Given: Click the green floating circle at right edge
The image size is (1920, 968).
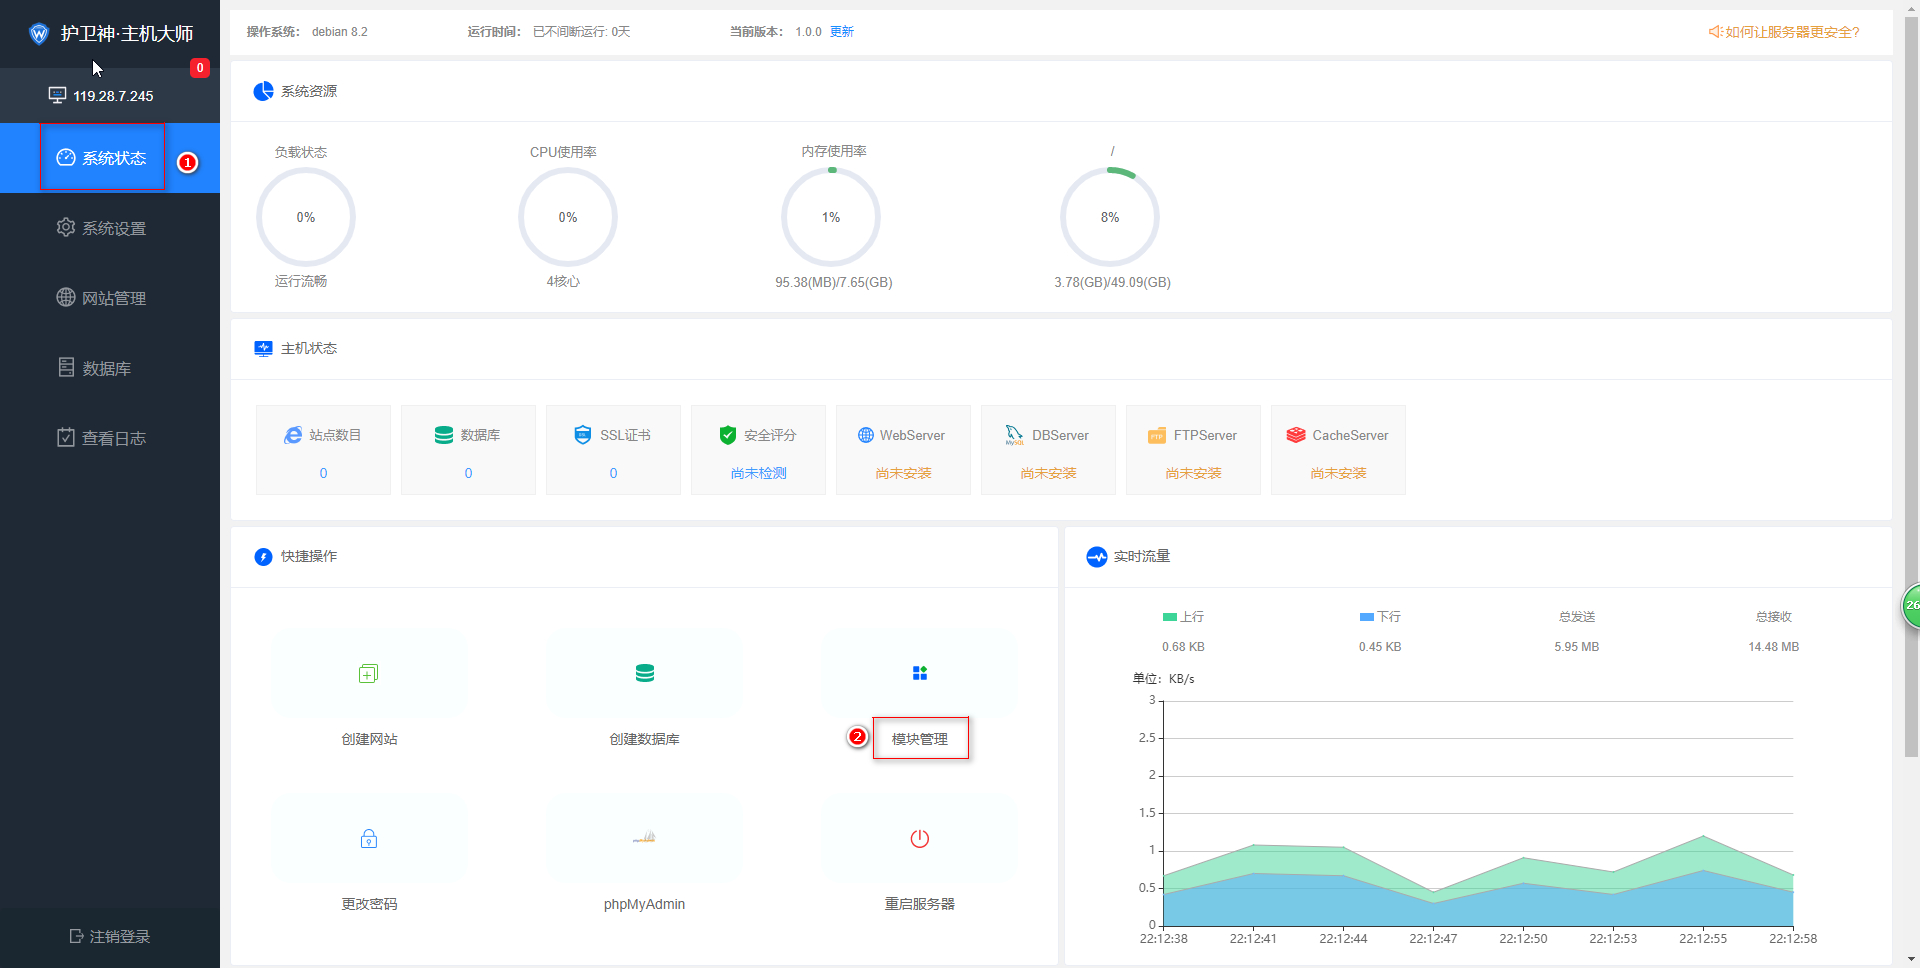Looking at the screenshot, I should click(x=1911, y=605).
